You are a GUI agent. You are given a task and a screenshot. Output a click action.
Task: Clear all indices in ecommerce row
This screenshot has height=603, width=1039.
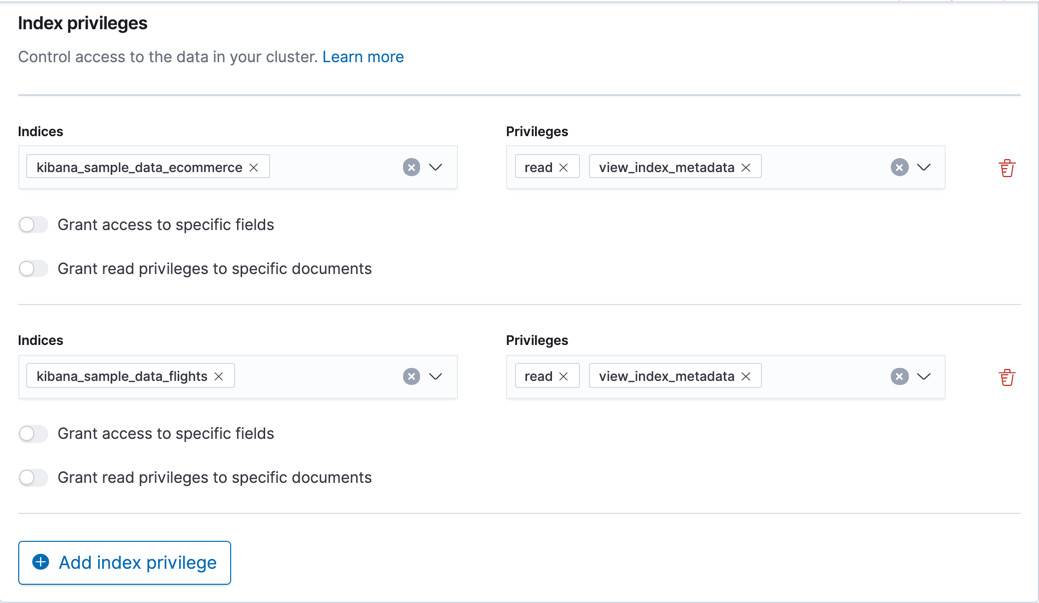411,167
